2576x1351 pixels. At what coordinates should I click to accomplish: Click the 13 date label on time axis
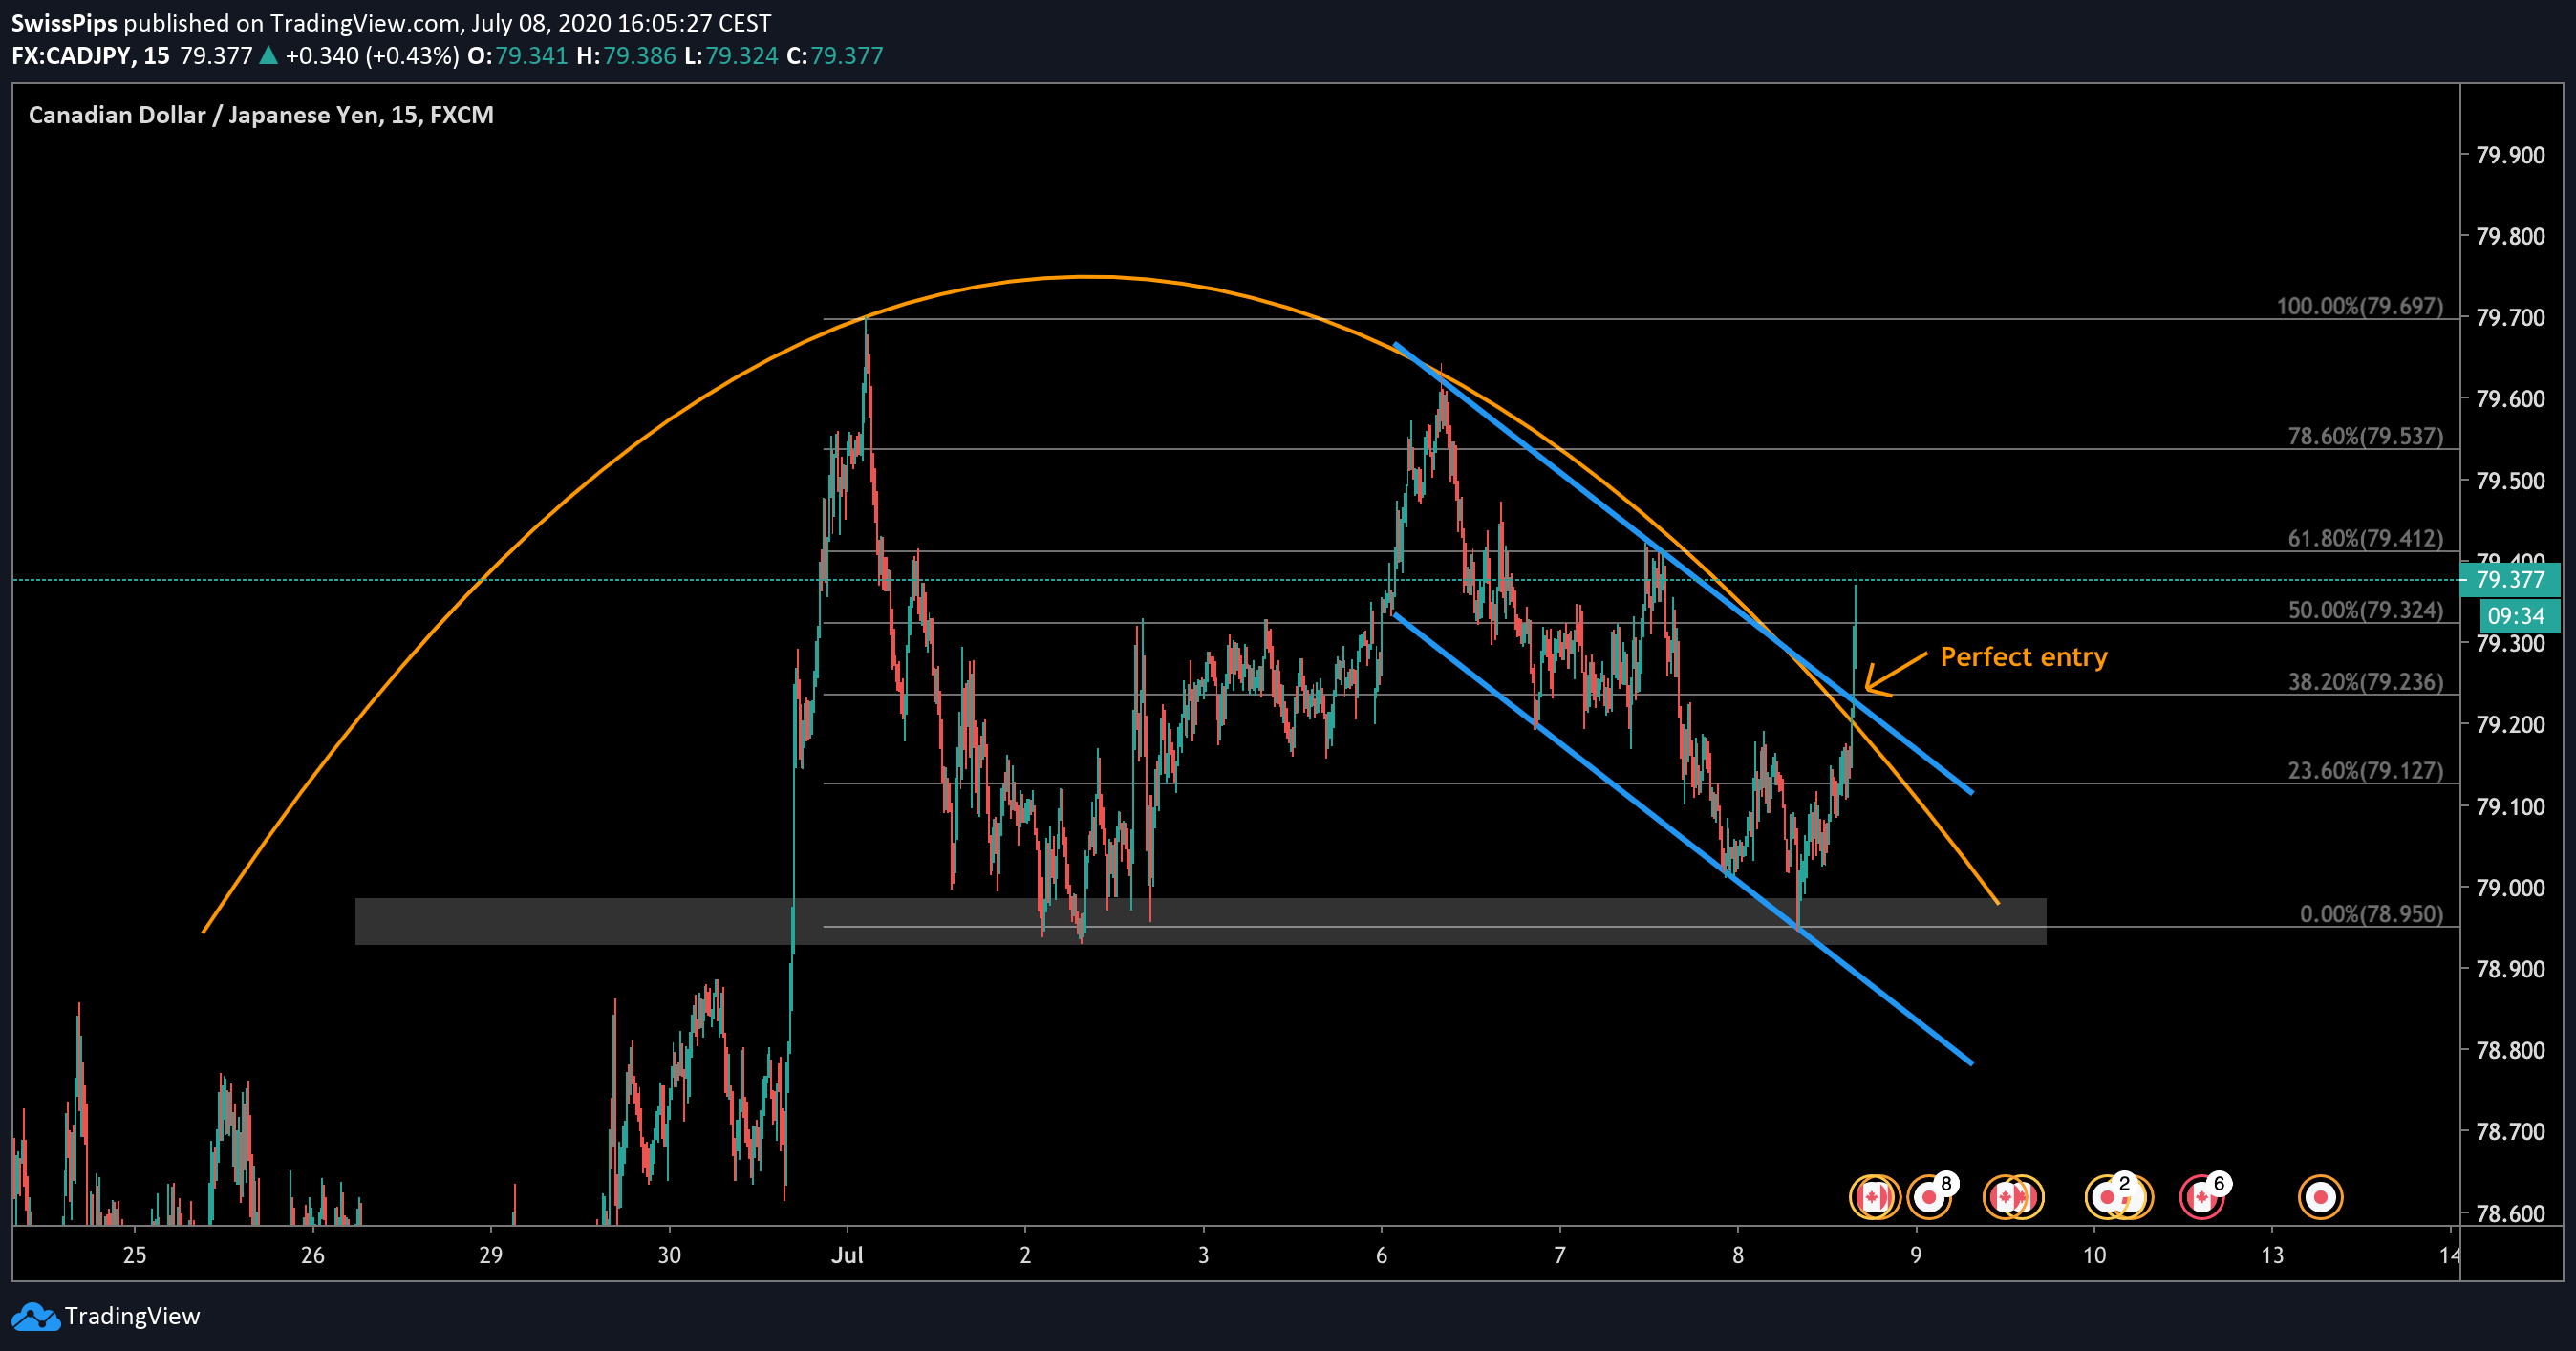pyautogui.click(x=2272, y=1255)
